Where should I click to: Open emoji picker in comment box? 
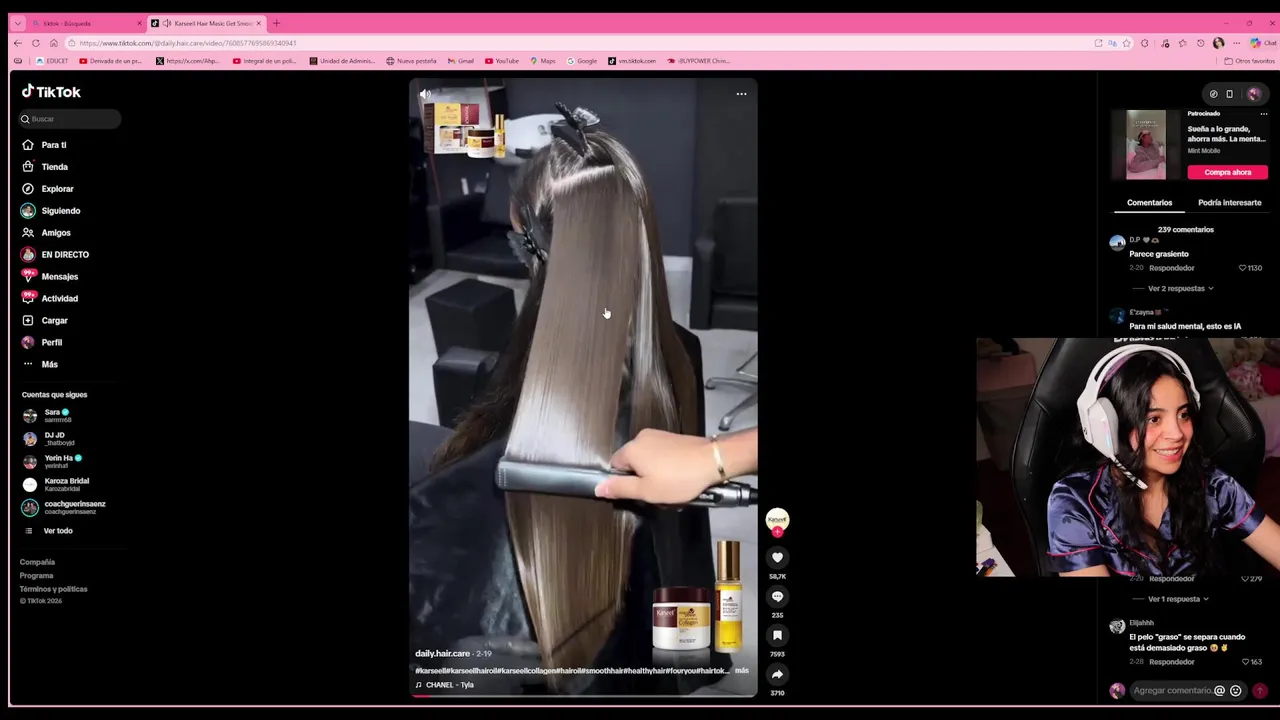1236,691
